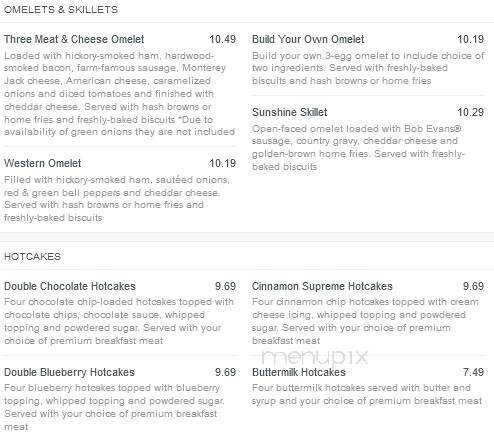This screenshot has height=440, width=494.
Task: Click the Double Blueberry Hotcakes 9.69 price
Action: tap(225, 372)
